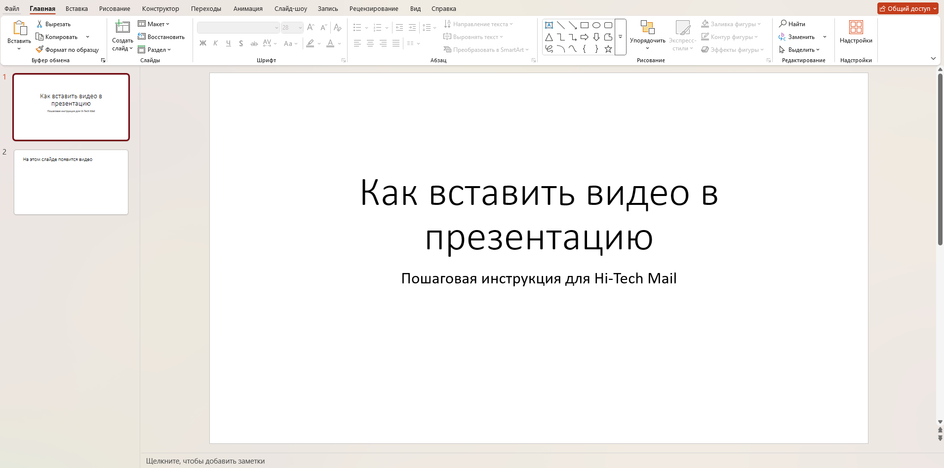Click the Общий доступ share button
944x468 pixels.
[x=908, y=8]
